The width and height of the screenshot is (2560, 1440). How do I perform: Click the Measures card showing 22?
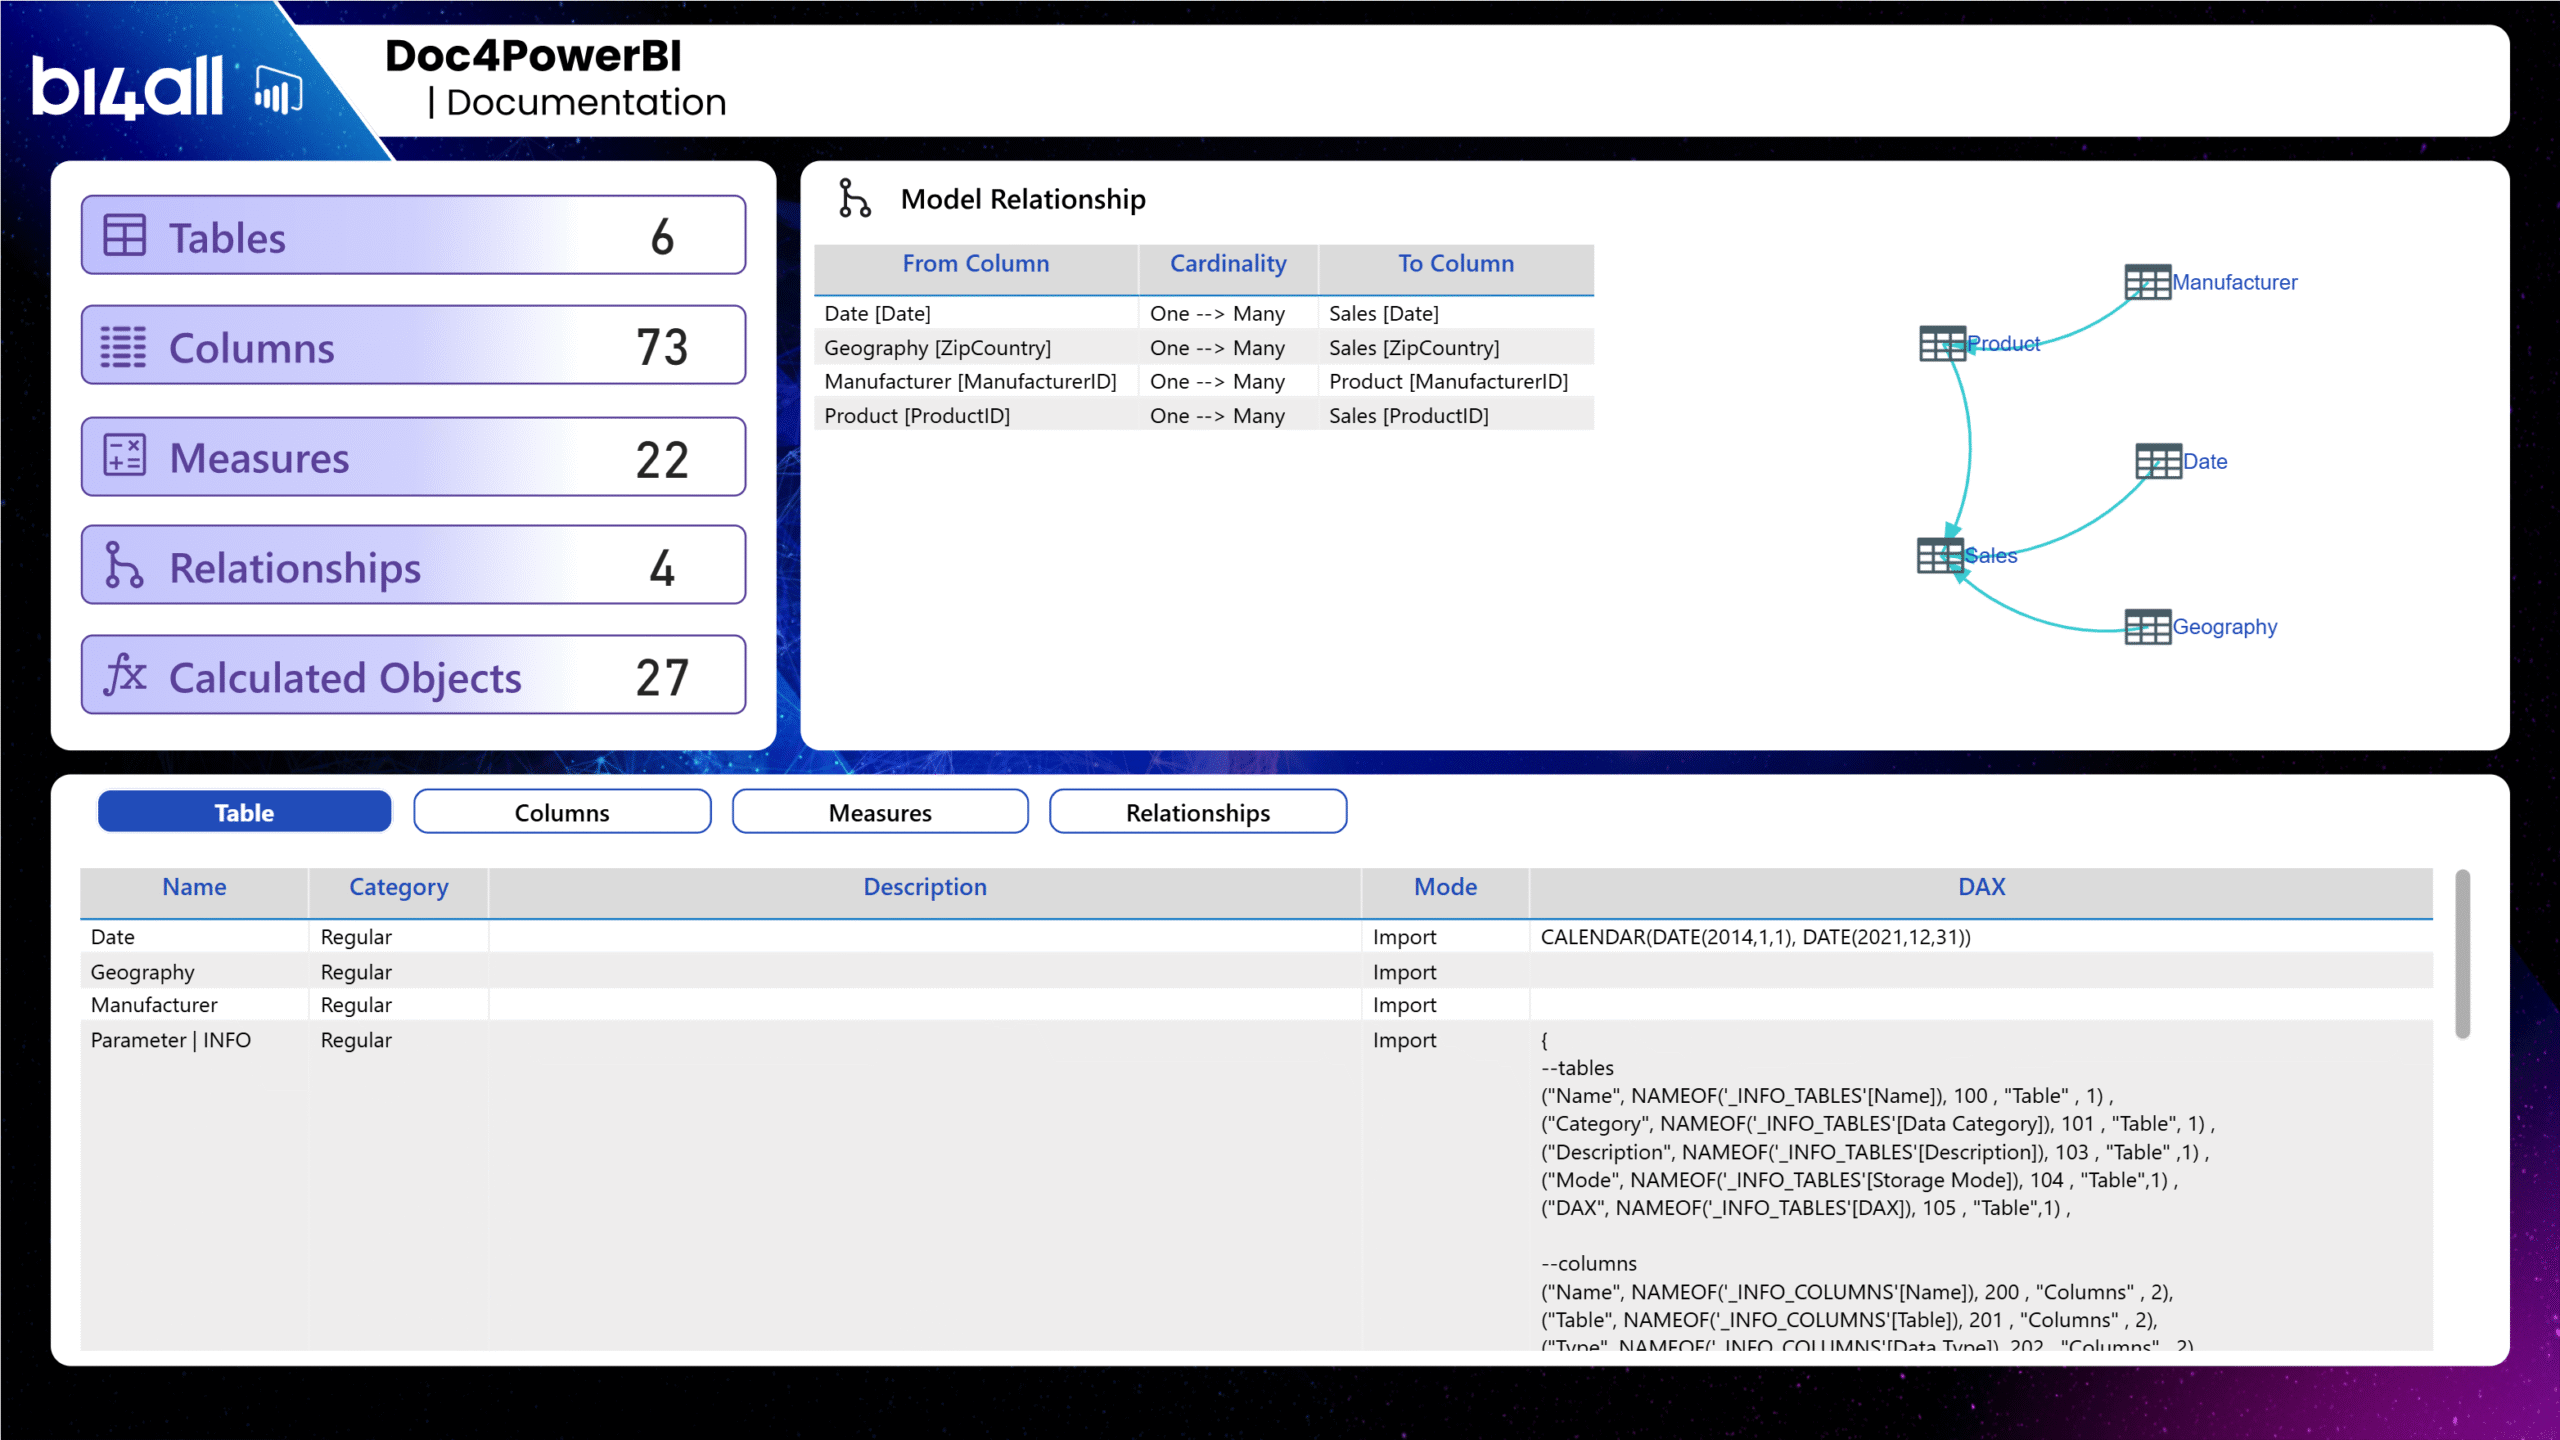coord(413,457)
